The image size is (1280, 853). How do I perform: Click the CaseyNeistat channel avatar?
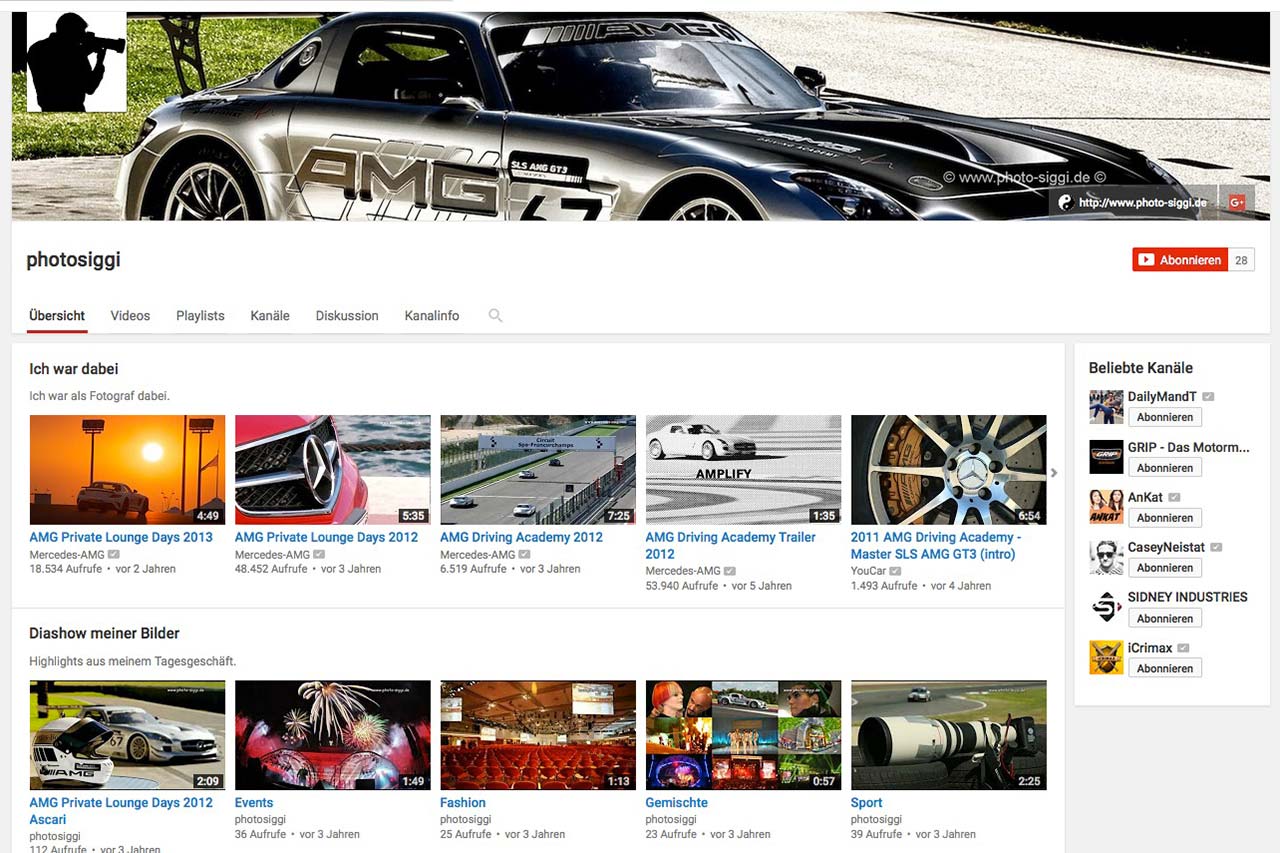pyautogui.click(x=1106, y=557)
